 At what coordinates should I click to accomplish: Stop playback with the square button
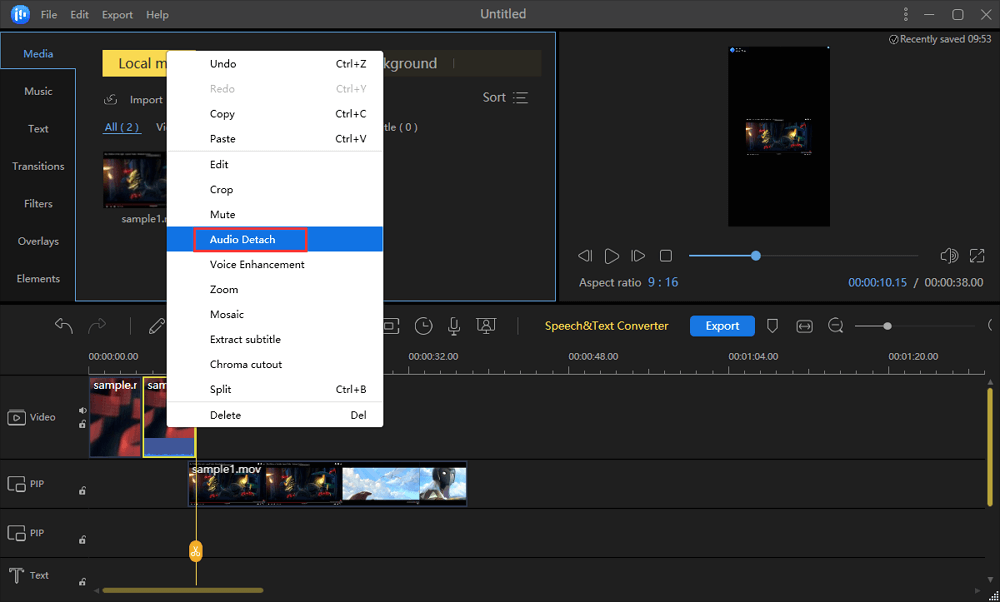(x=666, y=256)
